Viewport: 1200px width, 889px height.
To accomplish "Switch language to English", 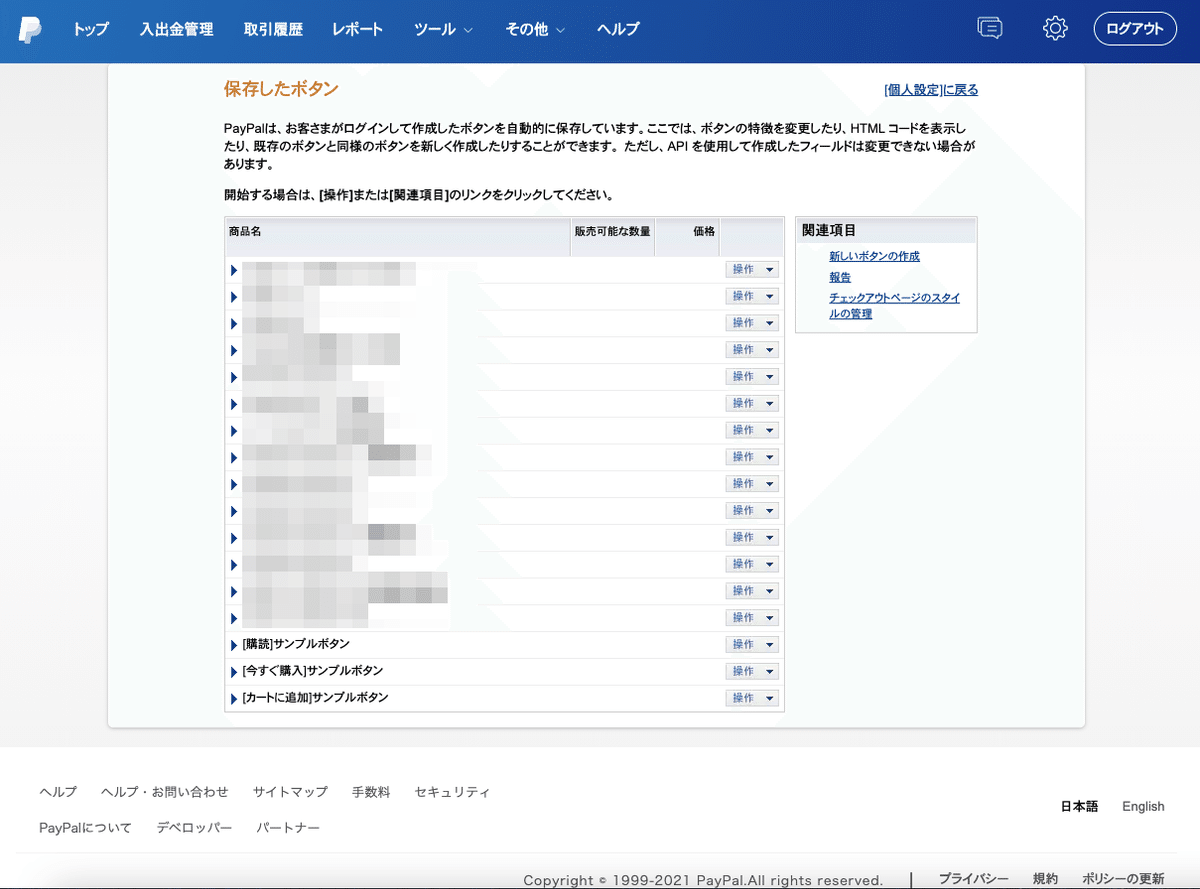I will (1143, 806).
